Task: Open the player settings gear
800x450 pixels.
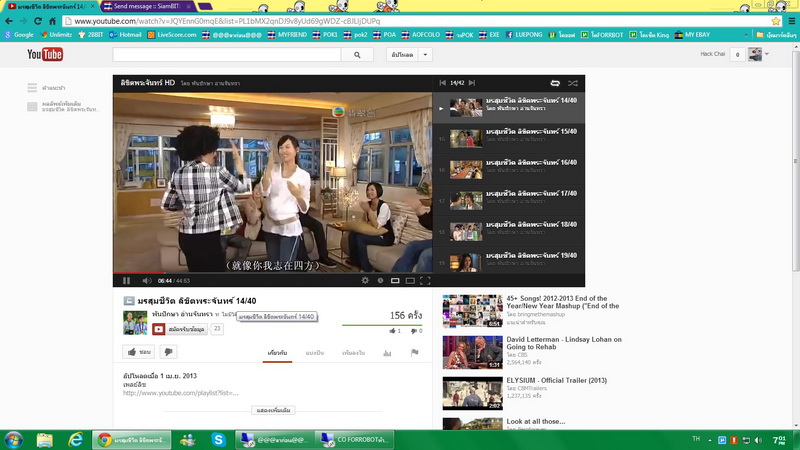Action: coord(365,281)
